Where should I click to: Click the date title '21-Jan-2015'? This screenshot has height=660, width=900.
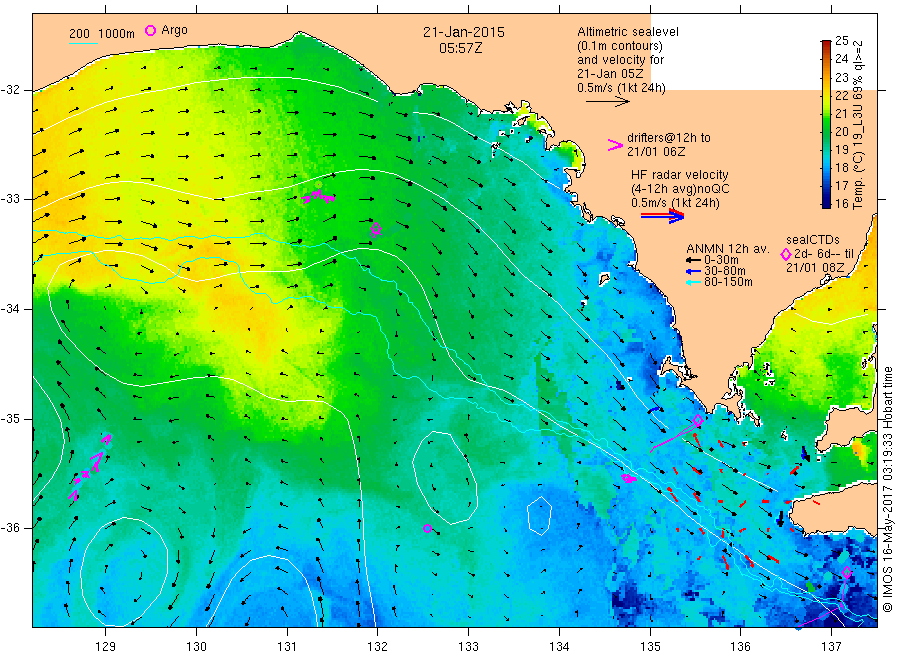pos(464,32)
